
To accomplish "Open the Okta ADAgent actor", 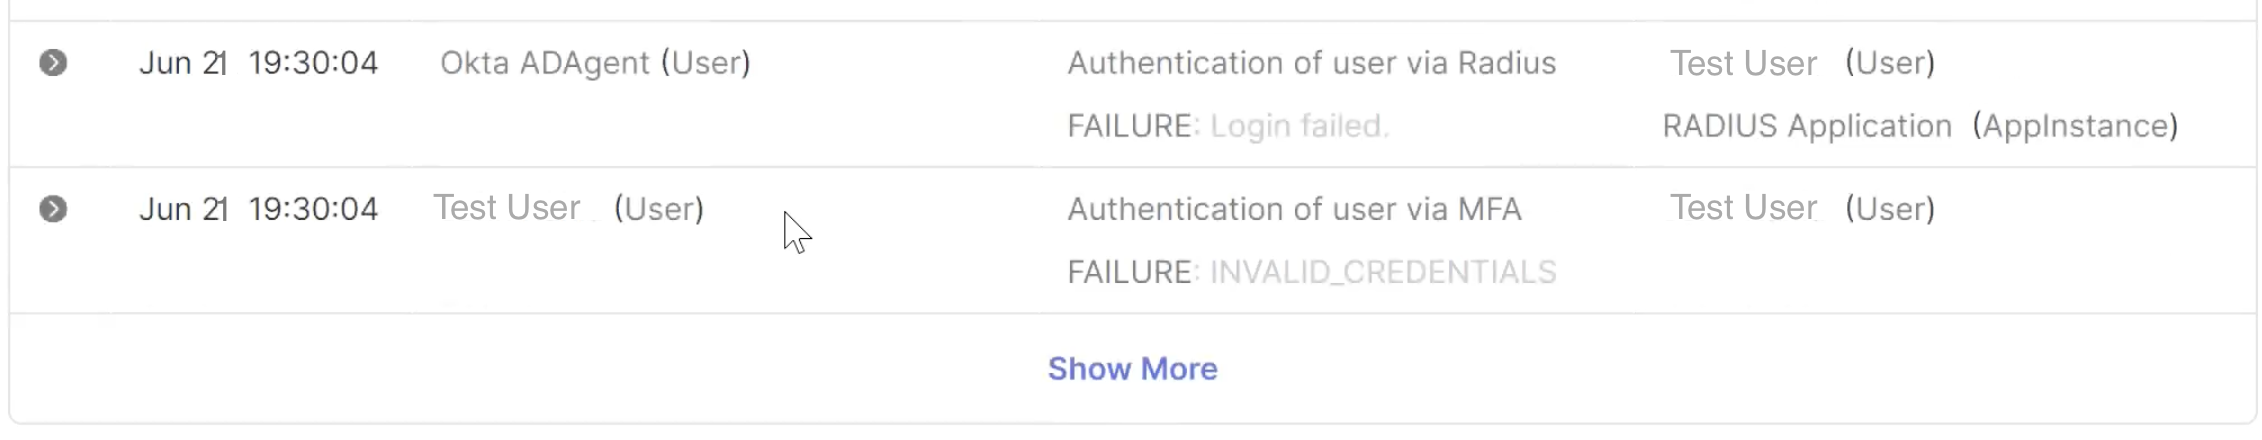I will click(545, 63).
